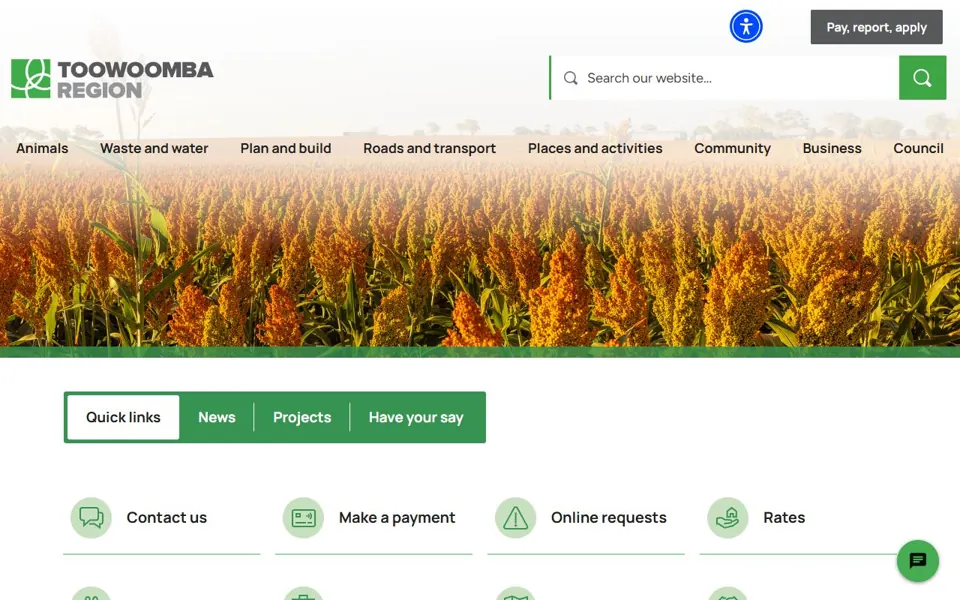The image size is (960, 600).
Task: Click the Pay, report, apply button
Action: (x=876, y=27)
